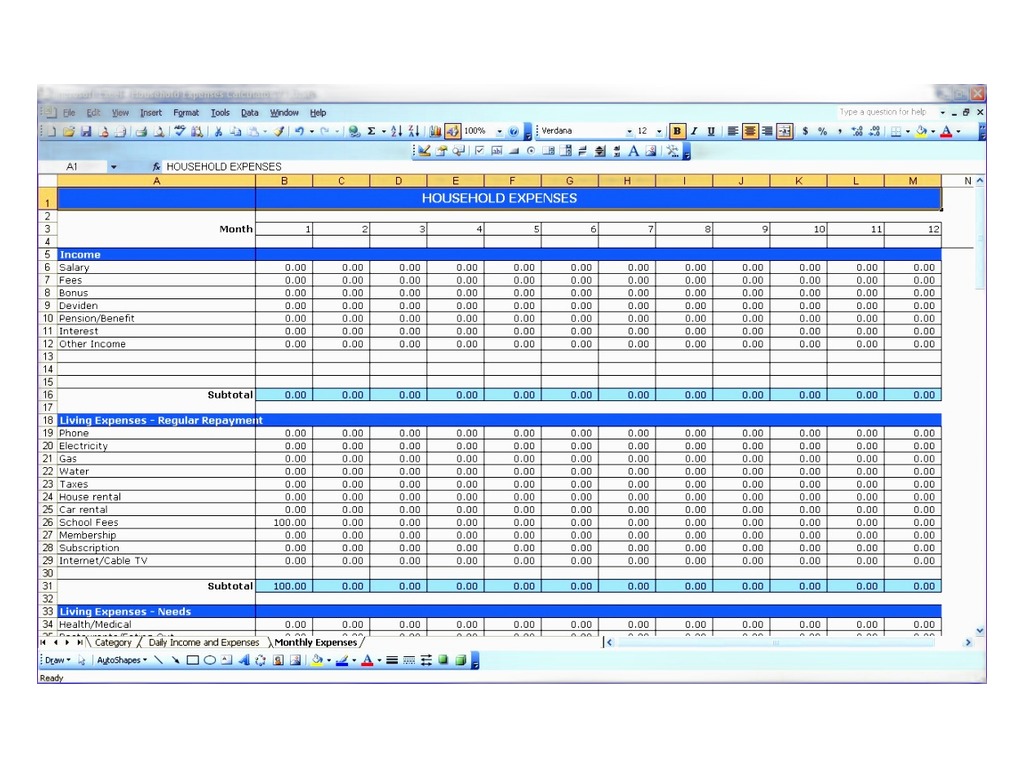
Task: Open the Insert menu
Action: [x=151, y=113]
